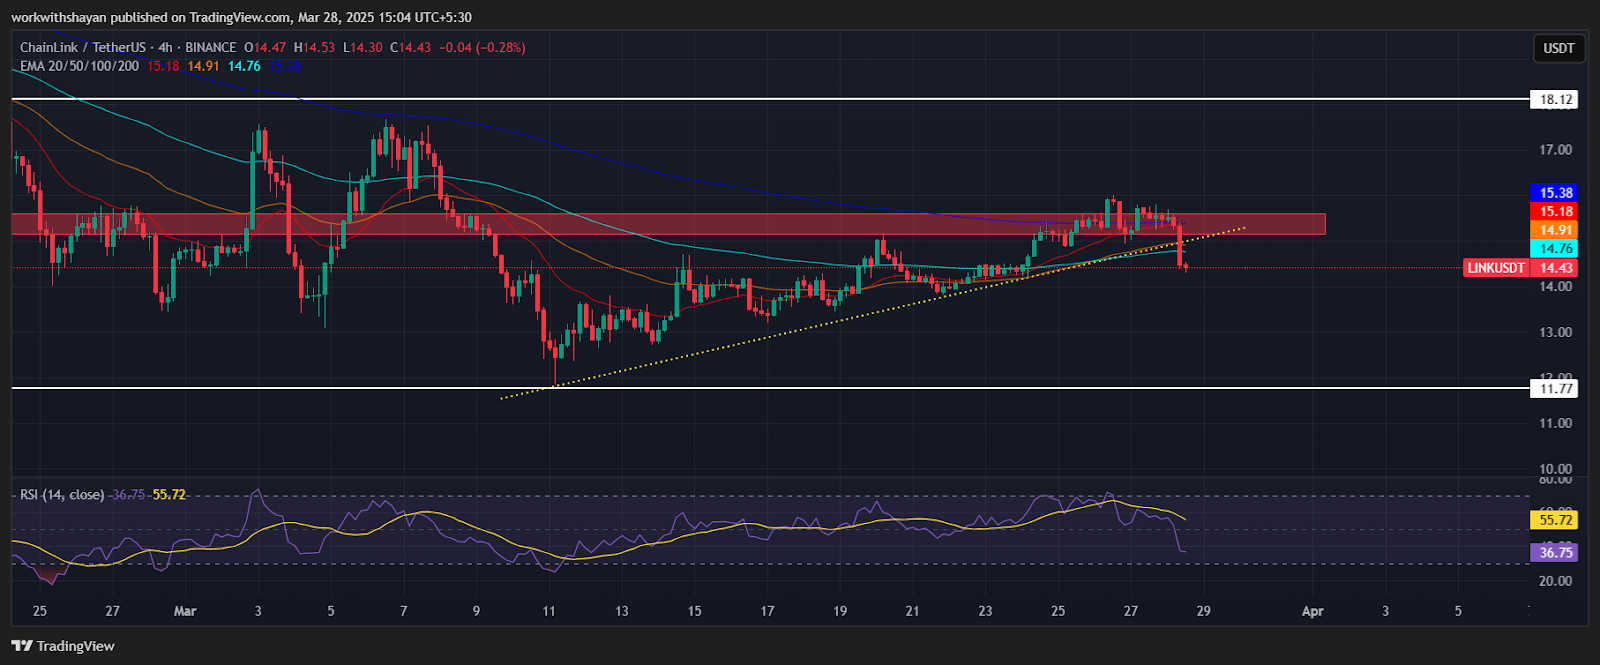Click the yellow 55.72 RSI value label

pos(1556,520)
